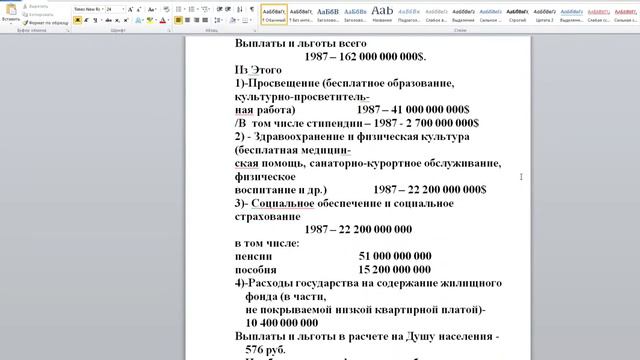640x360 pixels.
Task: Open the underline style dropdown arrow
Action: click(101, 20)
